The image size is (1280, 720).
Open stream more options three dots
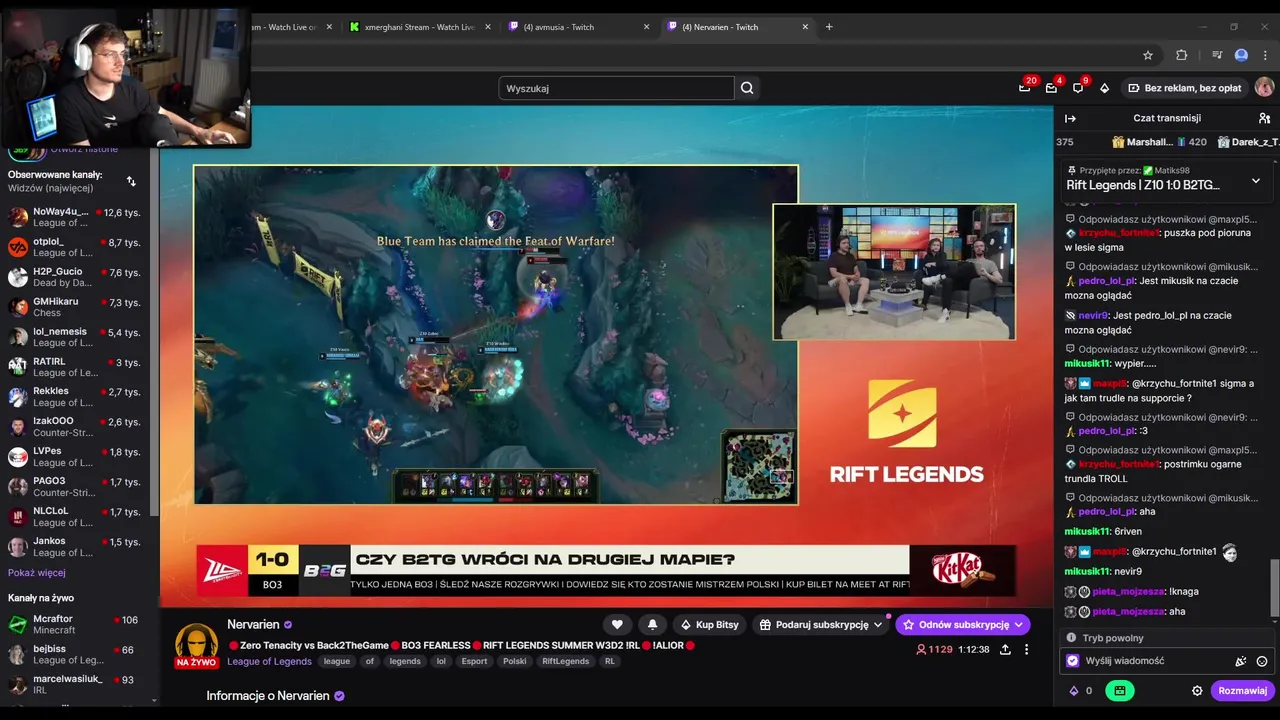click(1026, 649)
